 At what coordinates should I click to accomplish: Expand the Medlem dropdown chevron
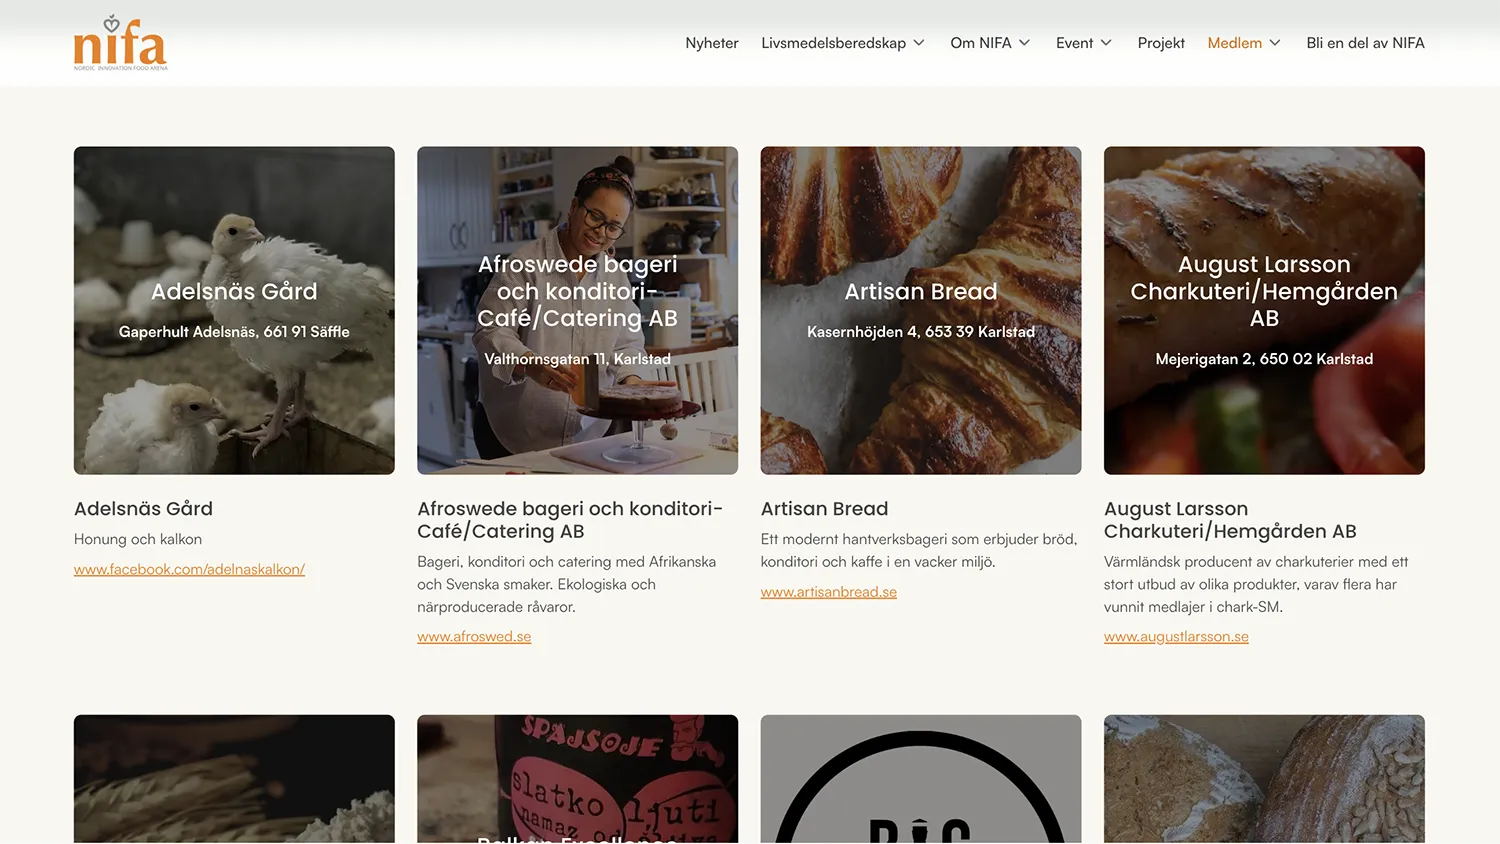pos(1275,43)
